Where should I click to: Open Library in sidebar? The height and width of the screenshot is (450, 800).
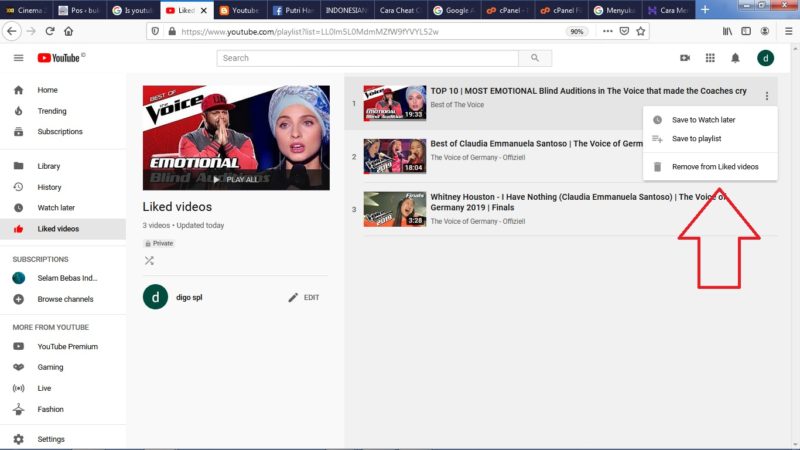click(x=63, y=166)
